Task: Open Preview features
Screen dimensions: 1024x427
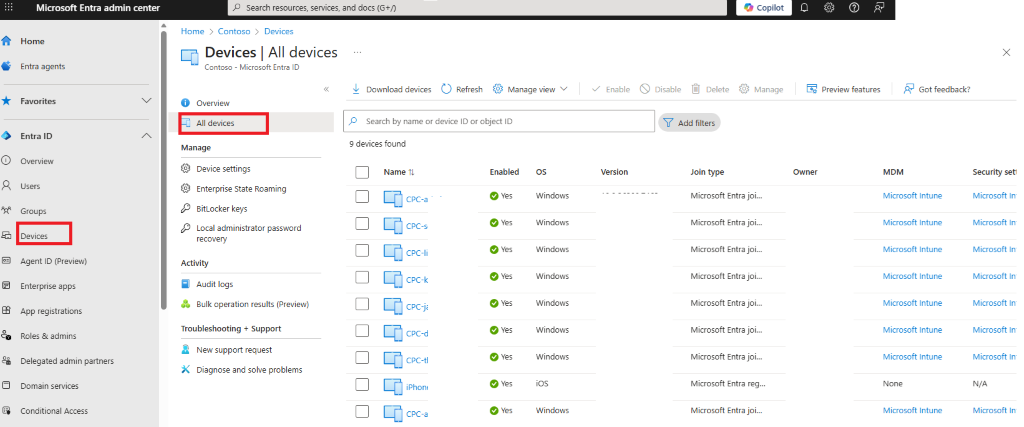Action: point(843,89)
